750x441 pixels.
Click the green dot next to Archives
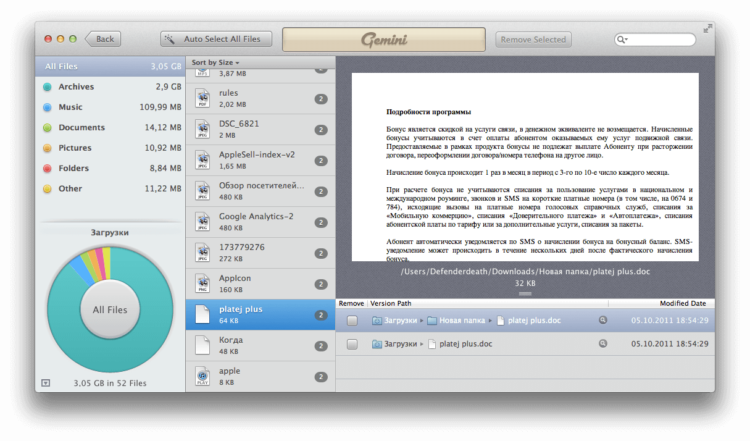tap(47, 87)
